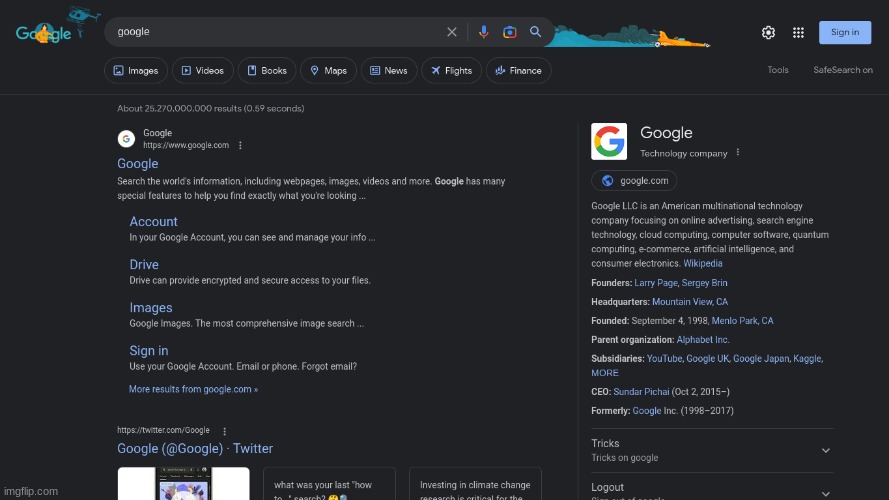Open the Google apps grid icon
Viewport: 889px width, 500px height.
tap(798, 32)
